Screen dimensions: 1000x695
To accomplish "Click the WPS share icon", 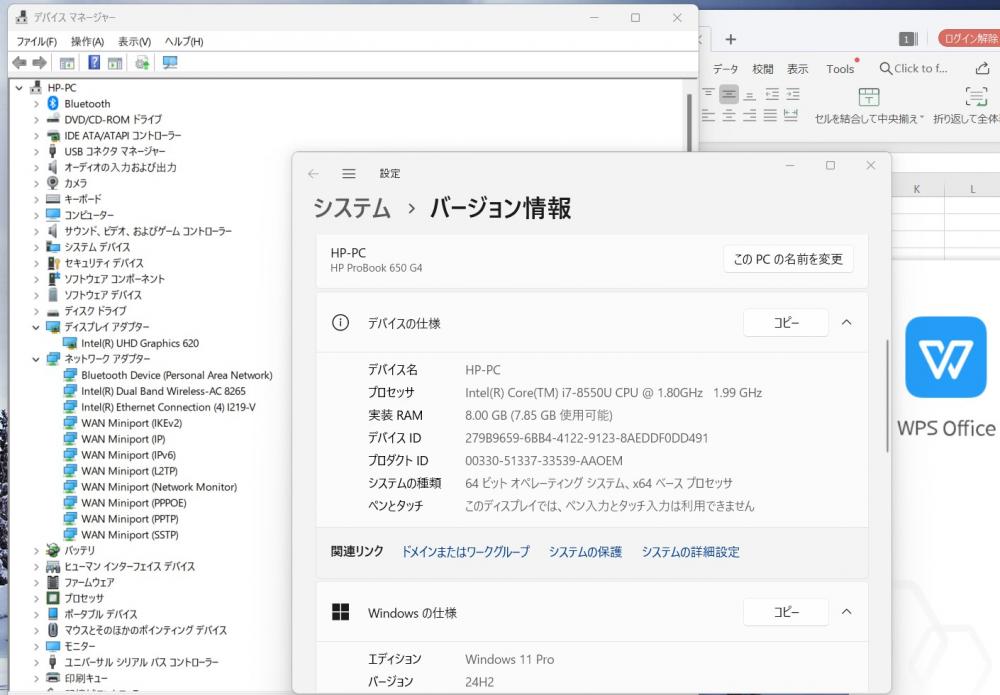I will tap(982, 69).
